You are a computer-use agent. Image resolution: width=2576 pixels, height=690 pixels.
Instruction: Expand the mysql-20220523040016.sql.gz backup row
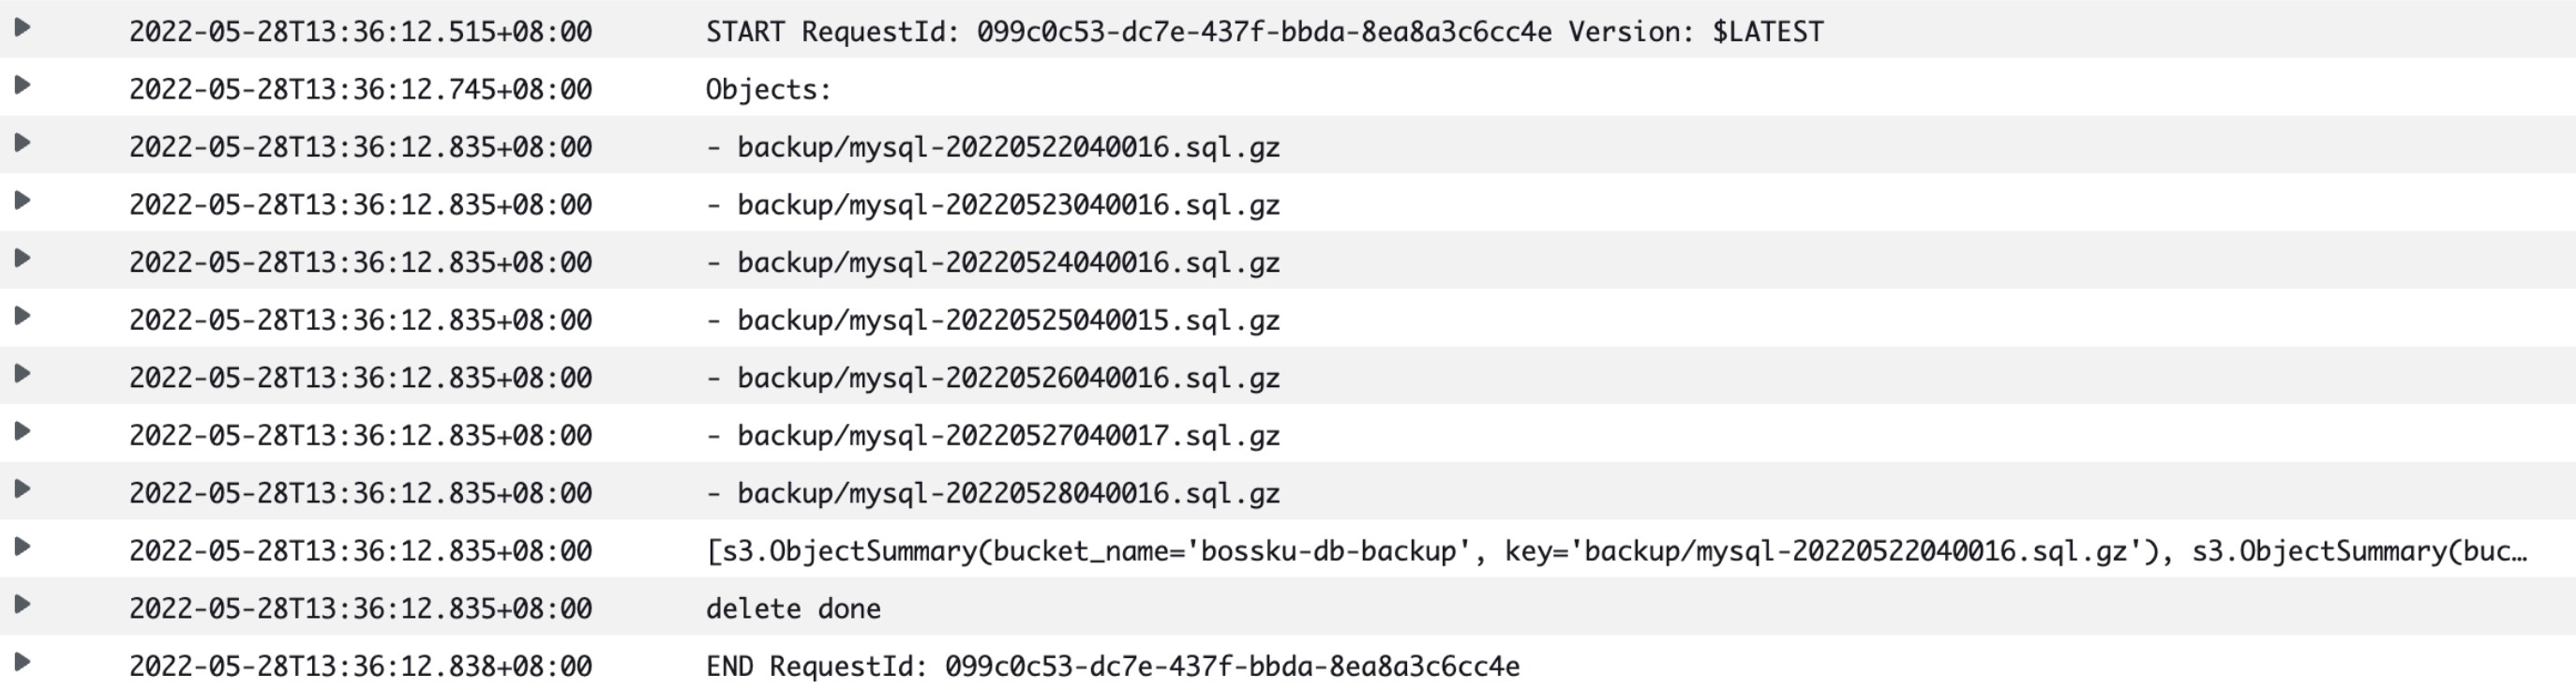[22, 201]
